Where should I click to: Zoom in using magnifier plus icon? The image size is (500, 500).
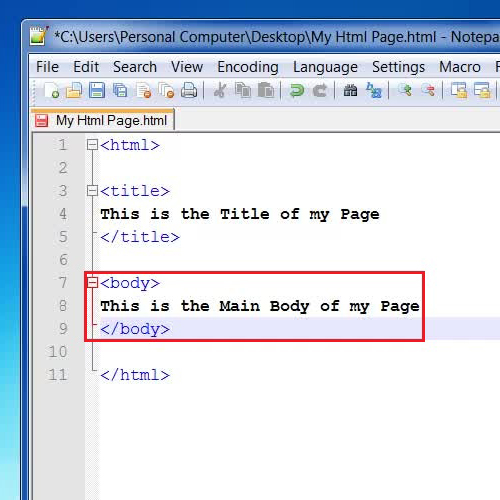(x=405, y=90)
